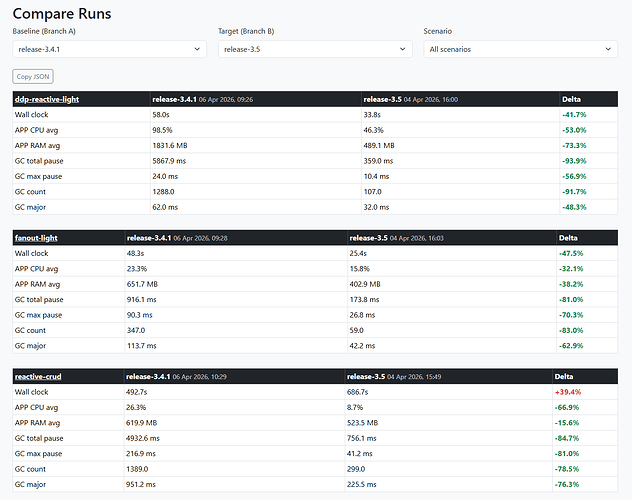The height and width of the screenshot is (500, 632).
Task: Click GC major label in reactive-crud table
Action: (x=30, y=484)
